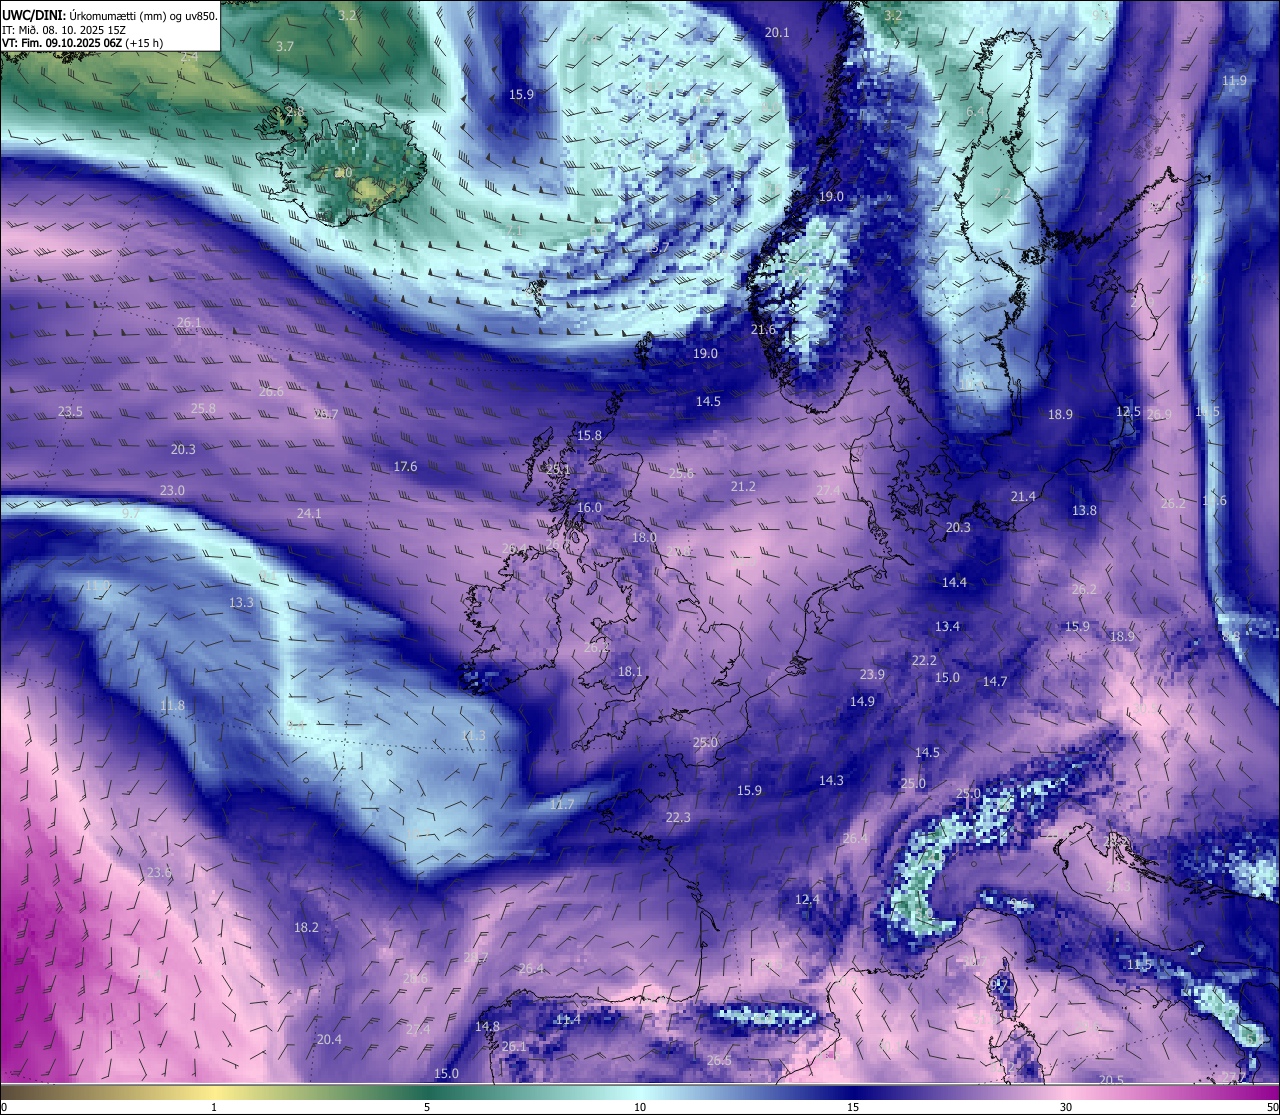Click the 20.1 value near the top

click(x=777, y=32)
